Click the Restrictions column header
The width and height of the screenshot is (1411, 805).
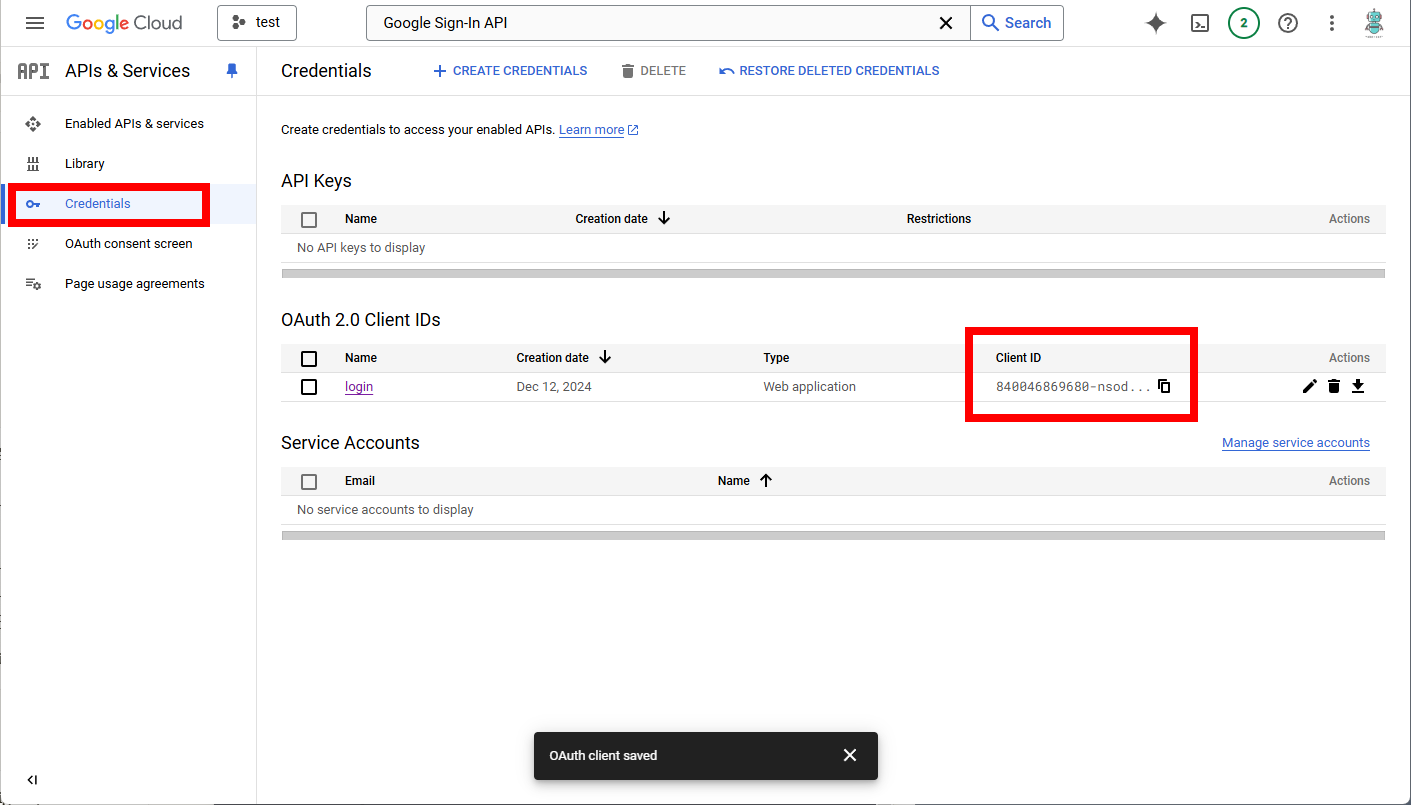[x=939, y=218]
